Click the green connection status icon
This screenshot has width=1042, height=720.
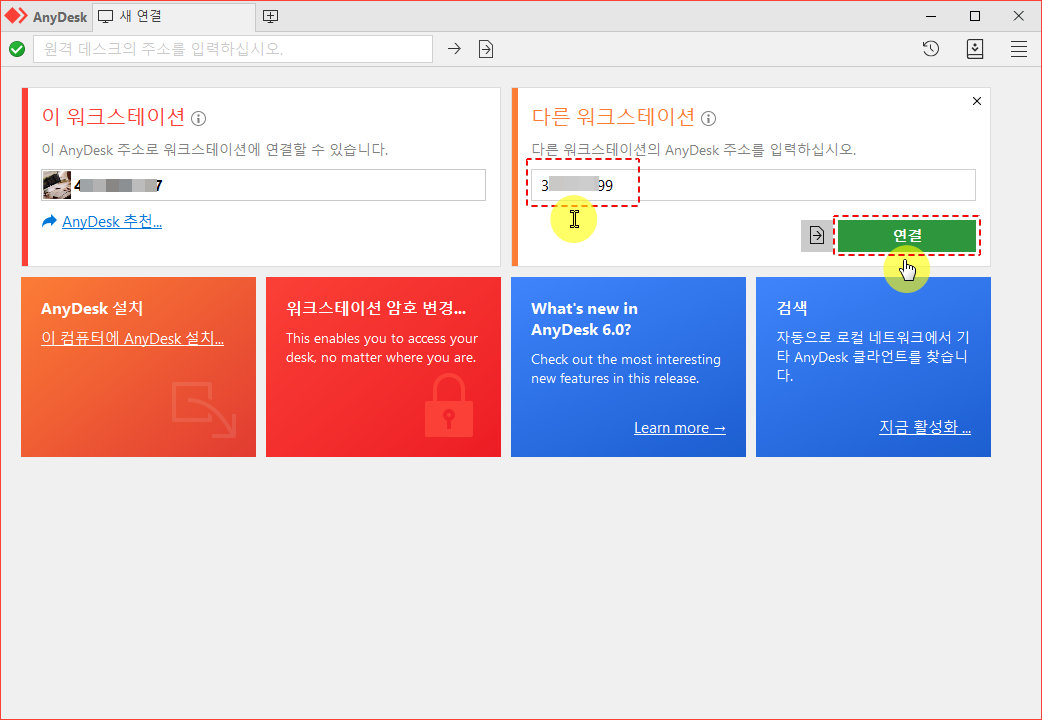[17, 49]
